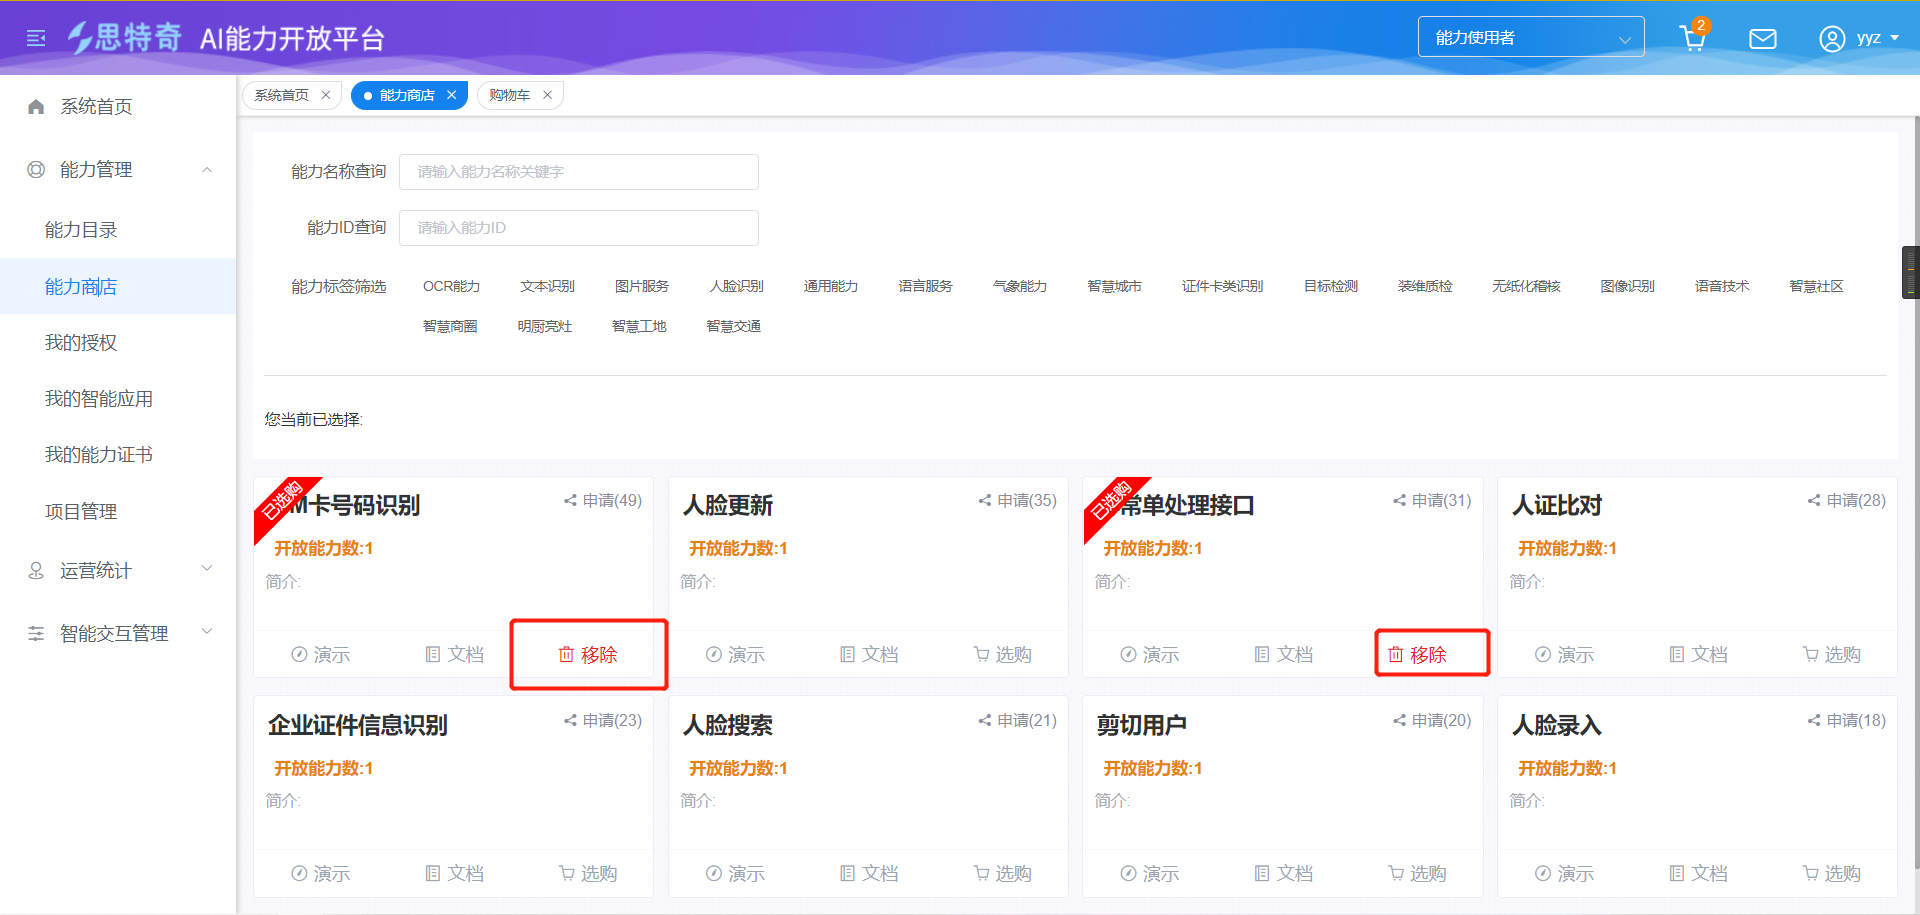Add 人脸更新 to cart via 选购

click(1003, 654)
